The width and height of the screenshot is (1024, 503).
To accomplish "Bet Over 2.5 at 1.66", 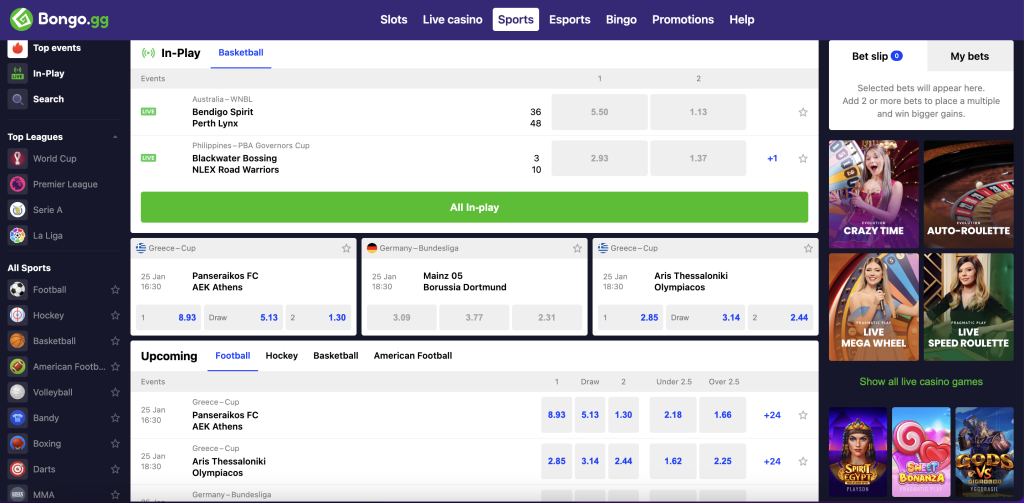I will [722, 415].
